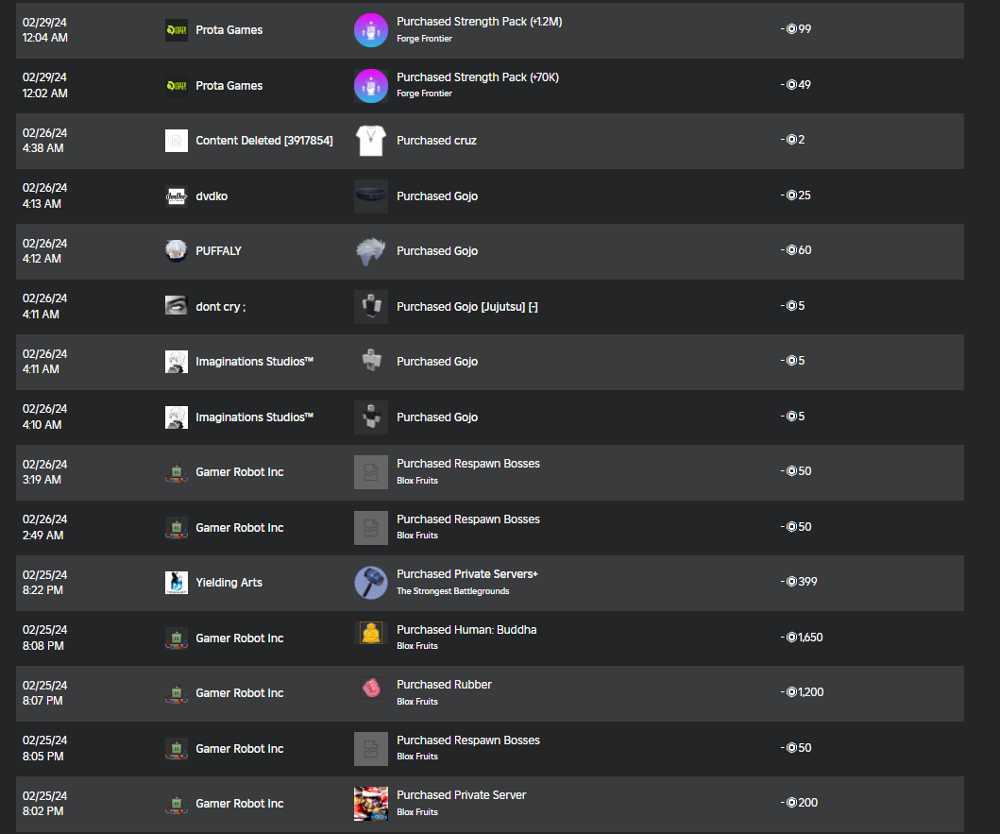The width and height of the screenshot is (1000, 834).
Task: Click the Purchased cruz description
Action: click(x=436, y=140)
